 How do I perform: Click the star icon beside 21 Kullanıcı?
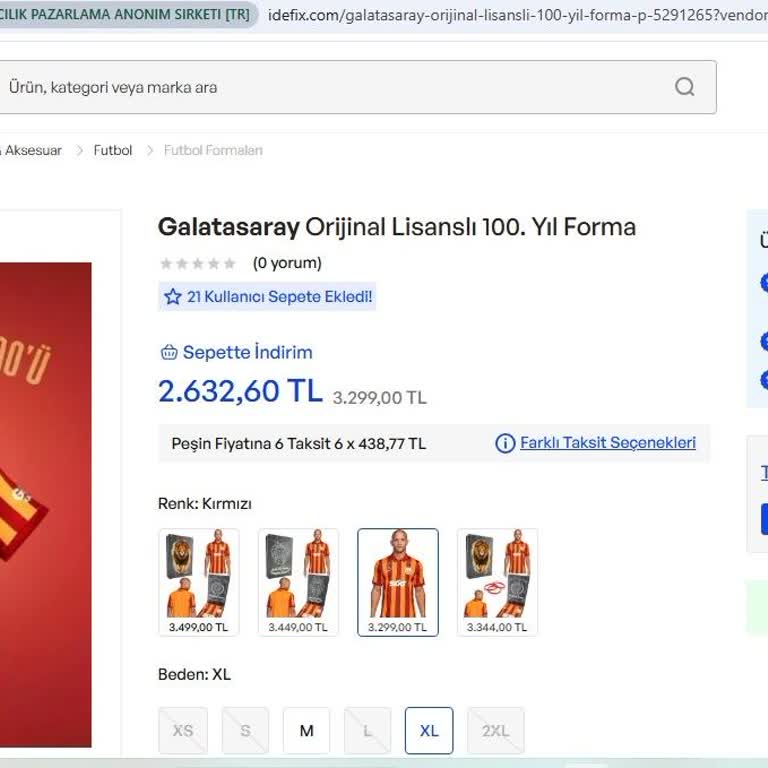(x=172, y=296)
